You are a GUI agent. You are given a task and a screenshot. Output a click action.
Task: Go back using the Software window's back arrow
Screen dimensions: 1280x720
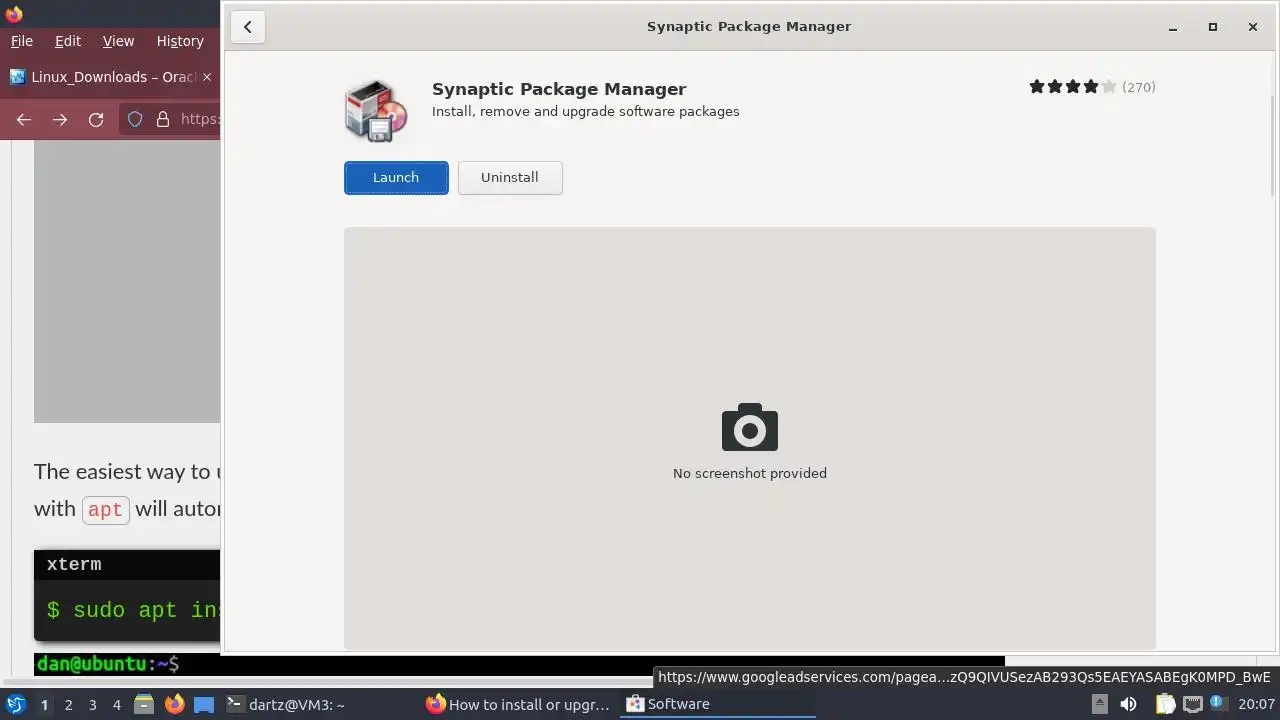pyautogui.click(x=248, y=27)
